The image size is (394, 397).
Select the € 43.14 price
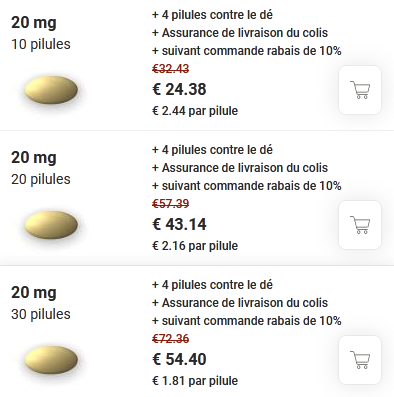(179, 224)
